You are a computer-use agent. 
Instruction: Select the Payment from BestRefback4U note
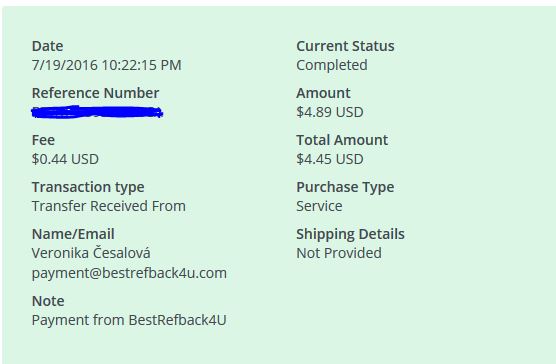[129, 320]
